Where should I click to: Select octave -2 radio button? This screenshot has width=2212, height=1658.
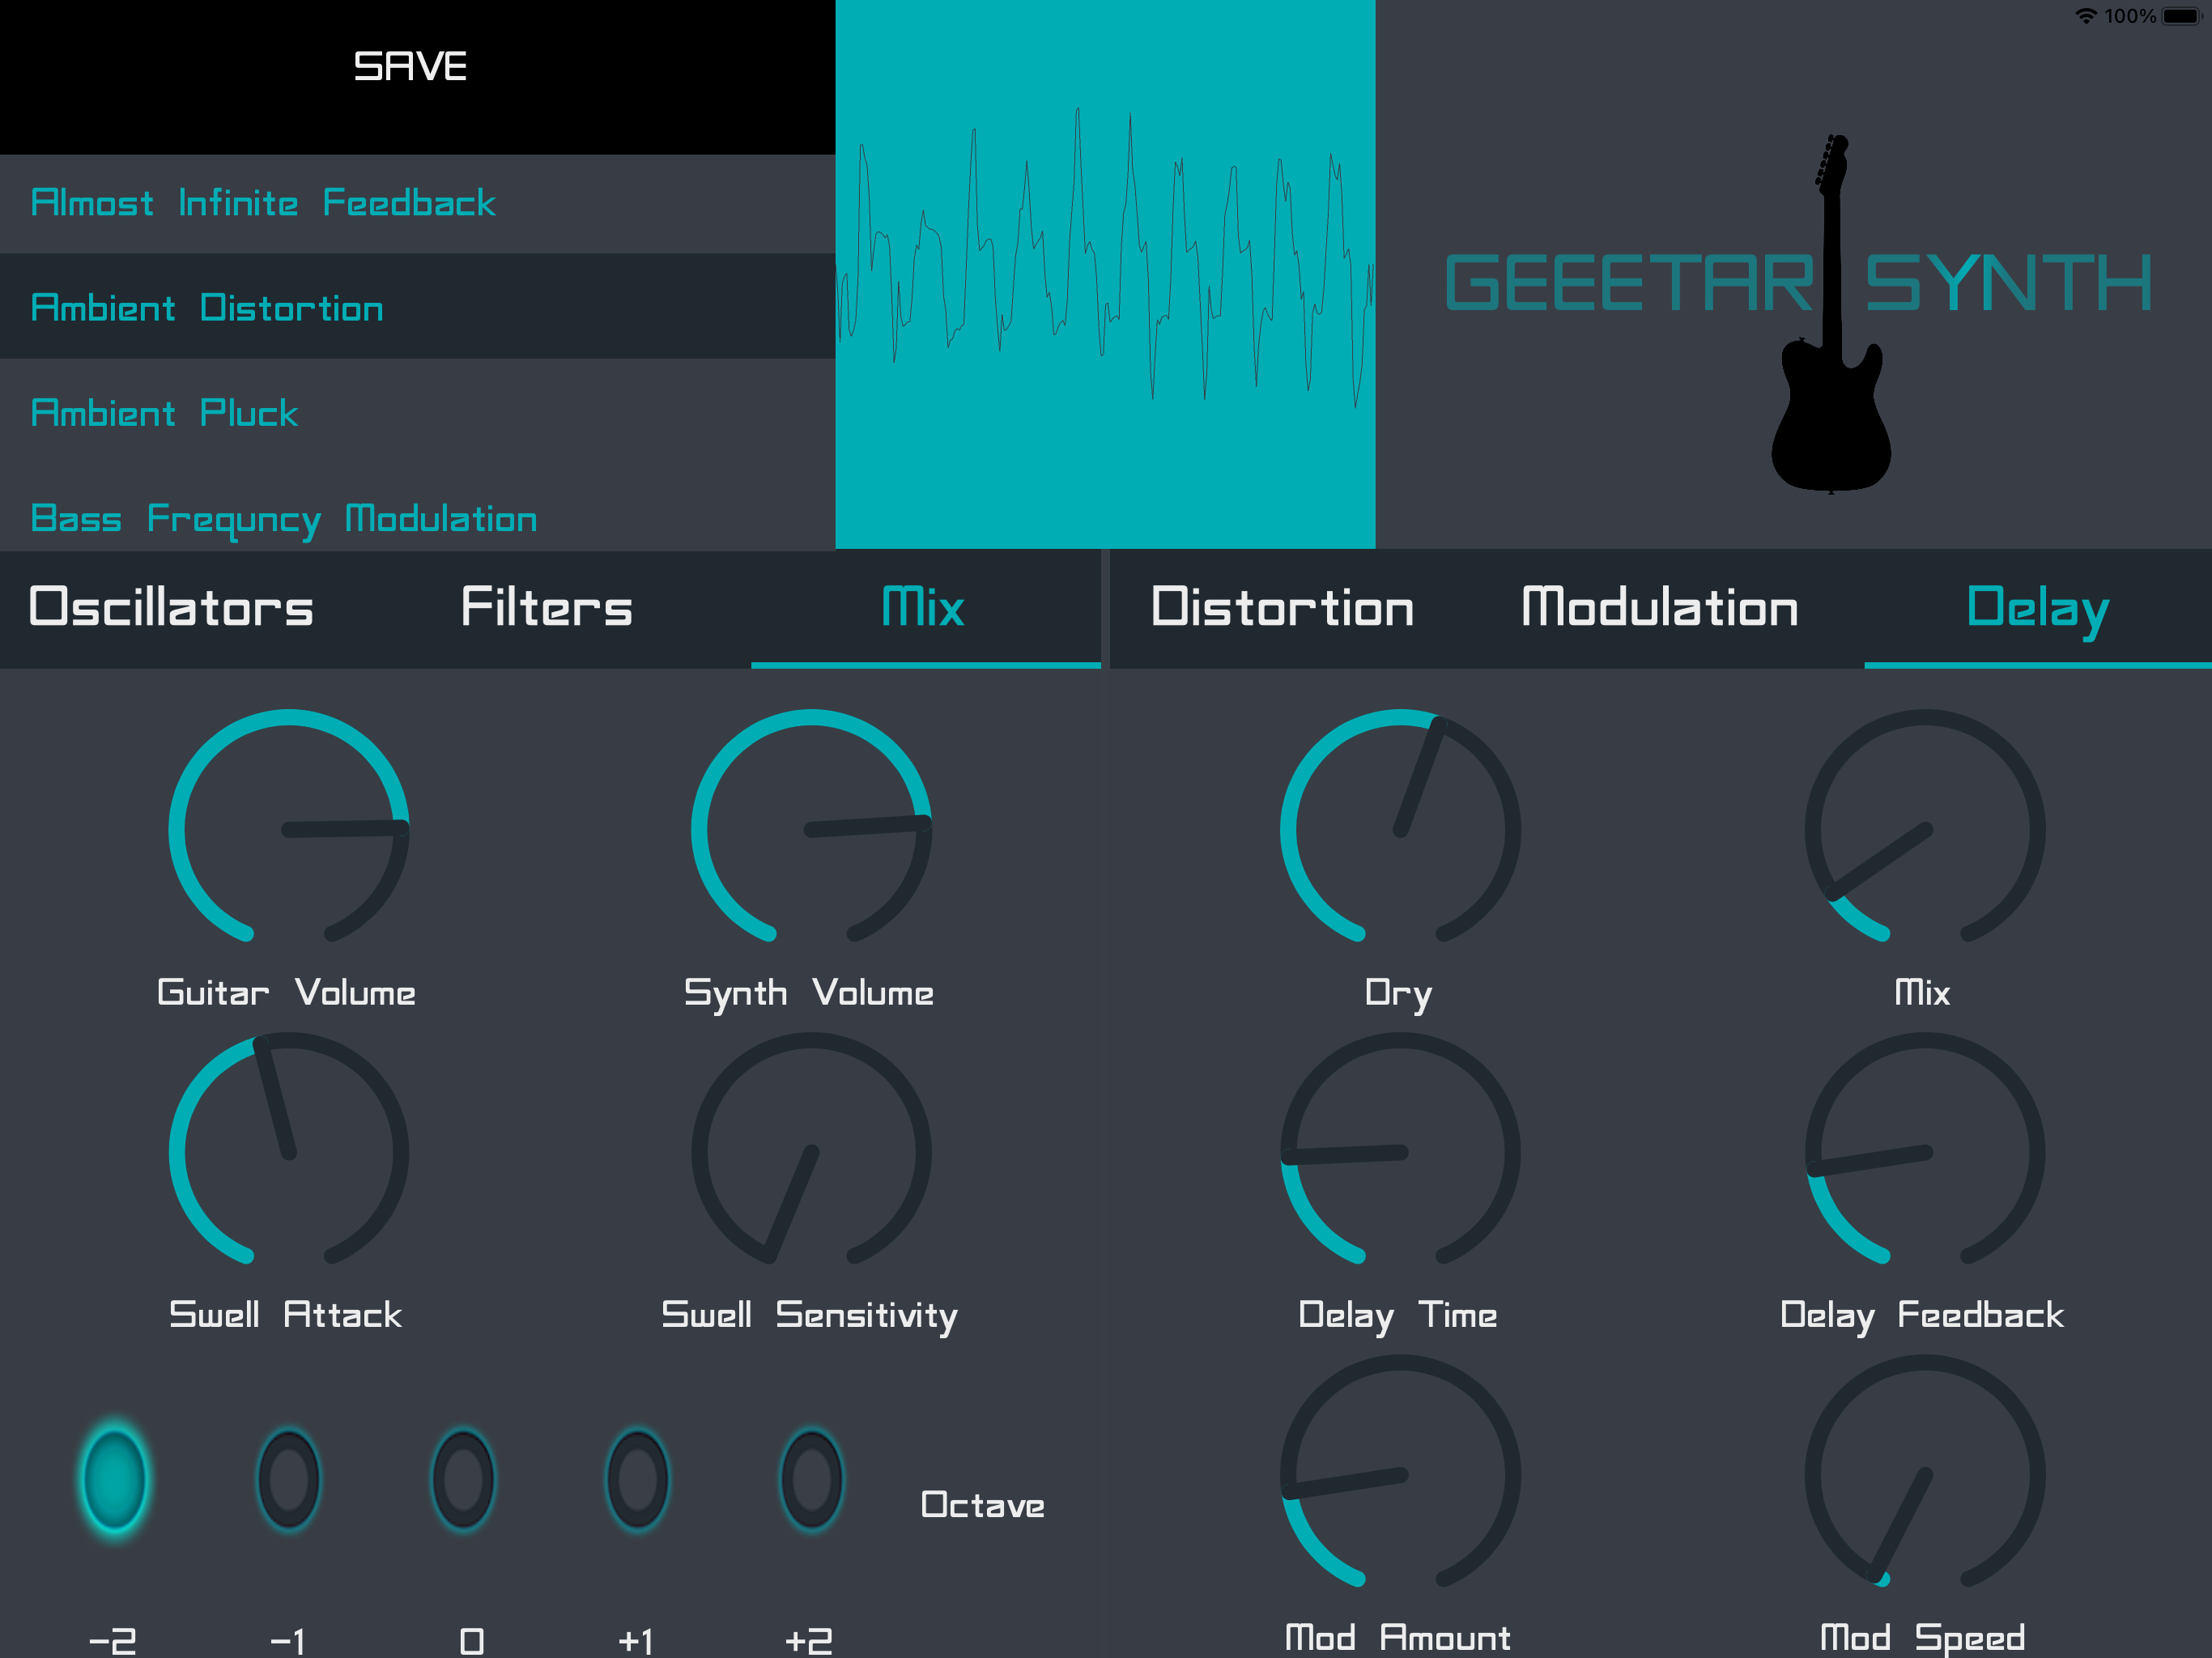click(114, 1479)
